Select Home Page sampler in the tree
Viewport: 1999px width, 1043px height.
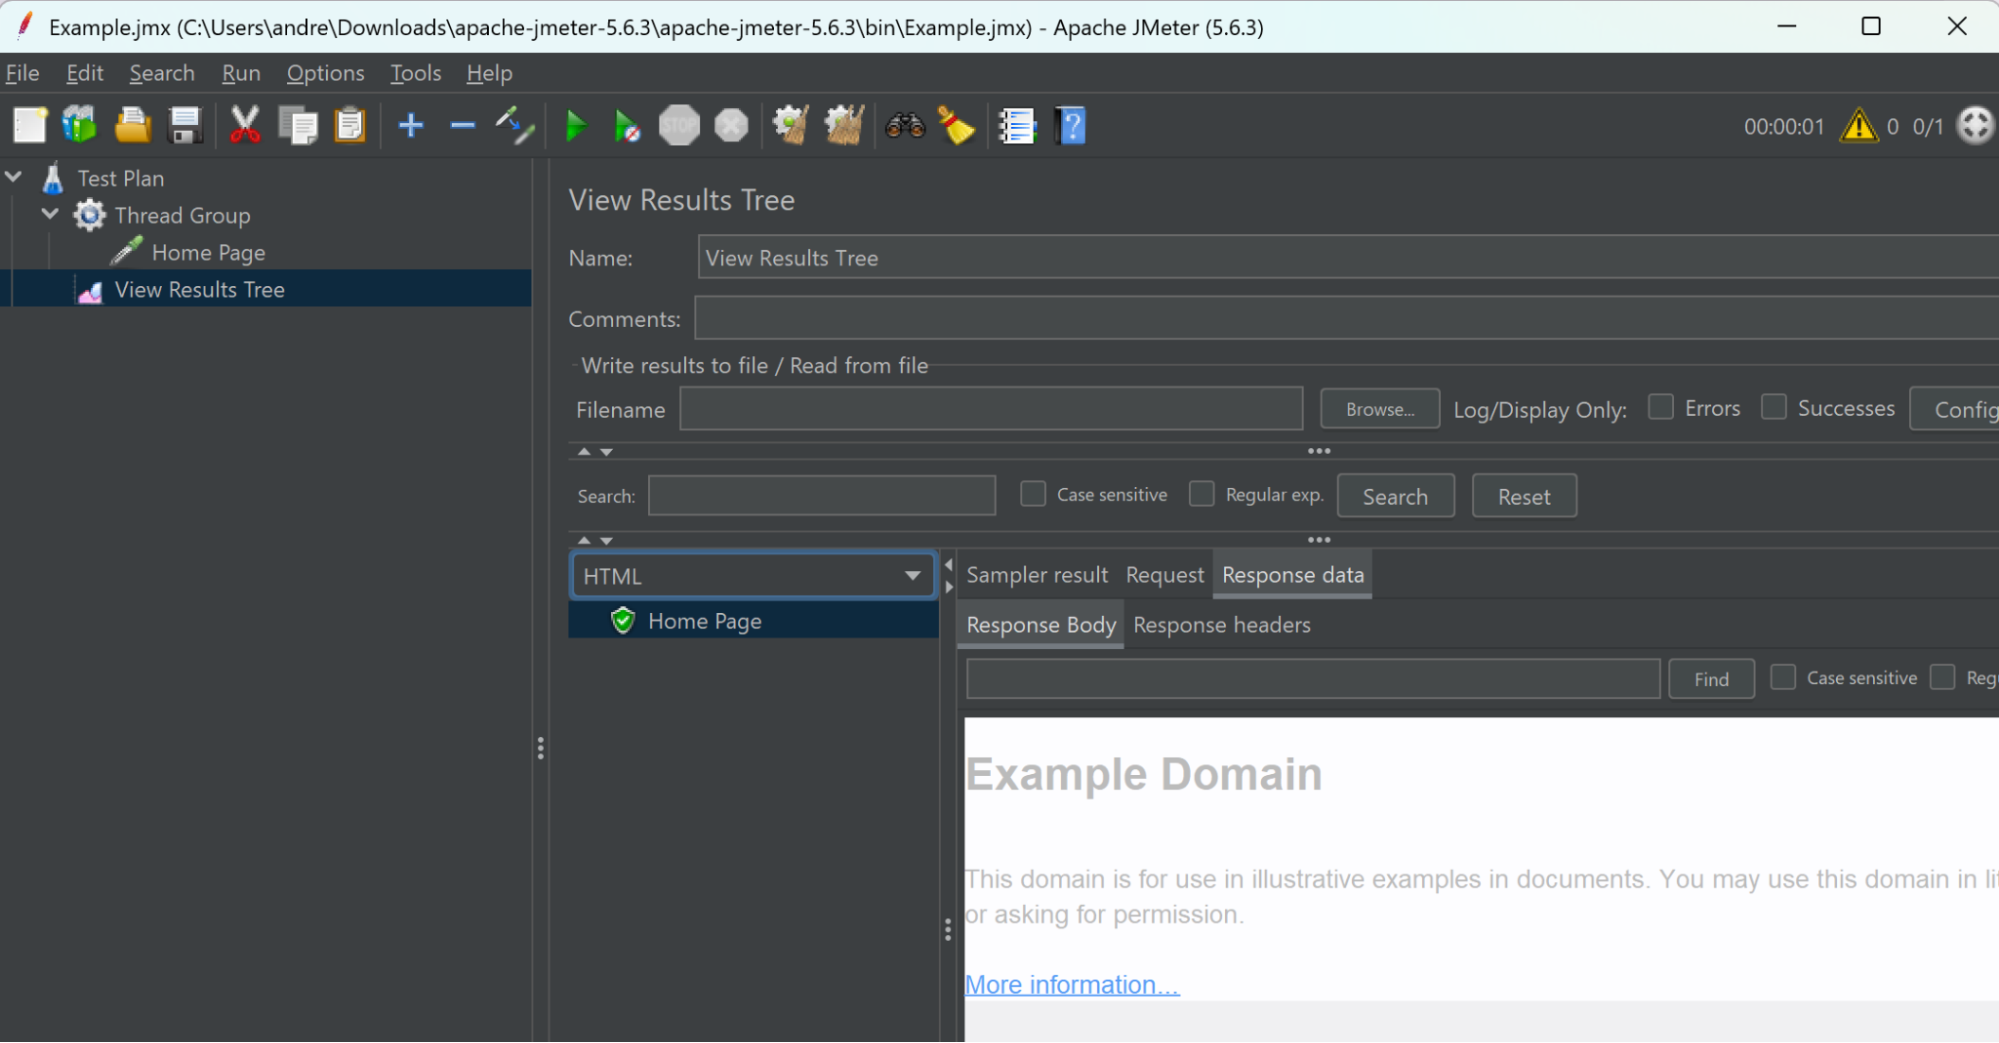208,252
